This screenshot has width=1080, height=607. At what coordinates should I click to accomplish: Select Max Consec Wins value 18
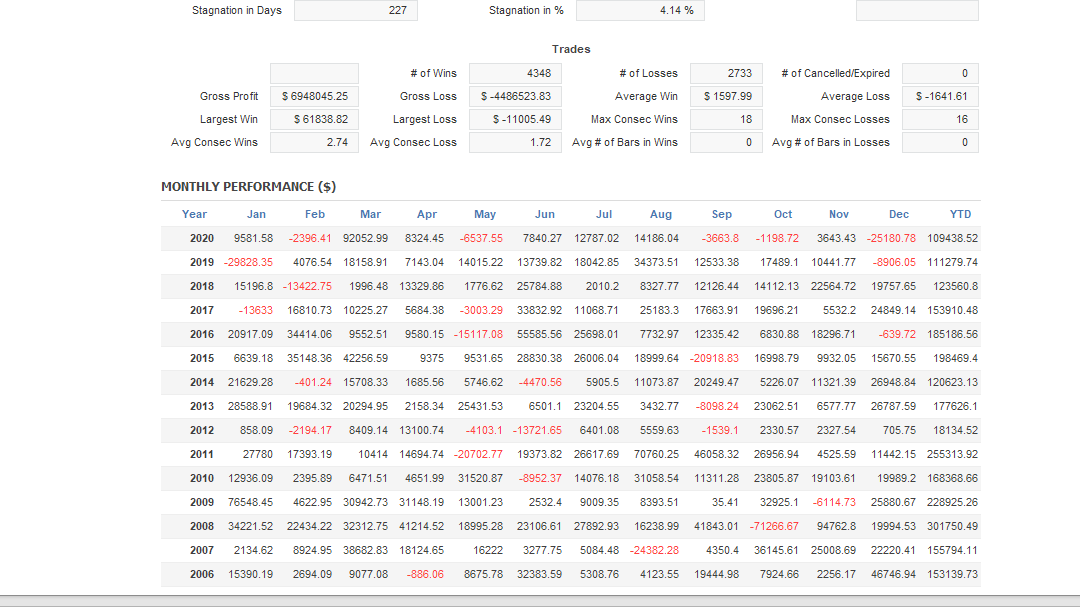726,119
